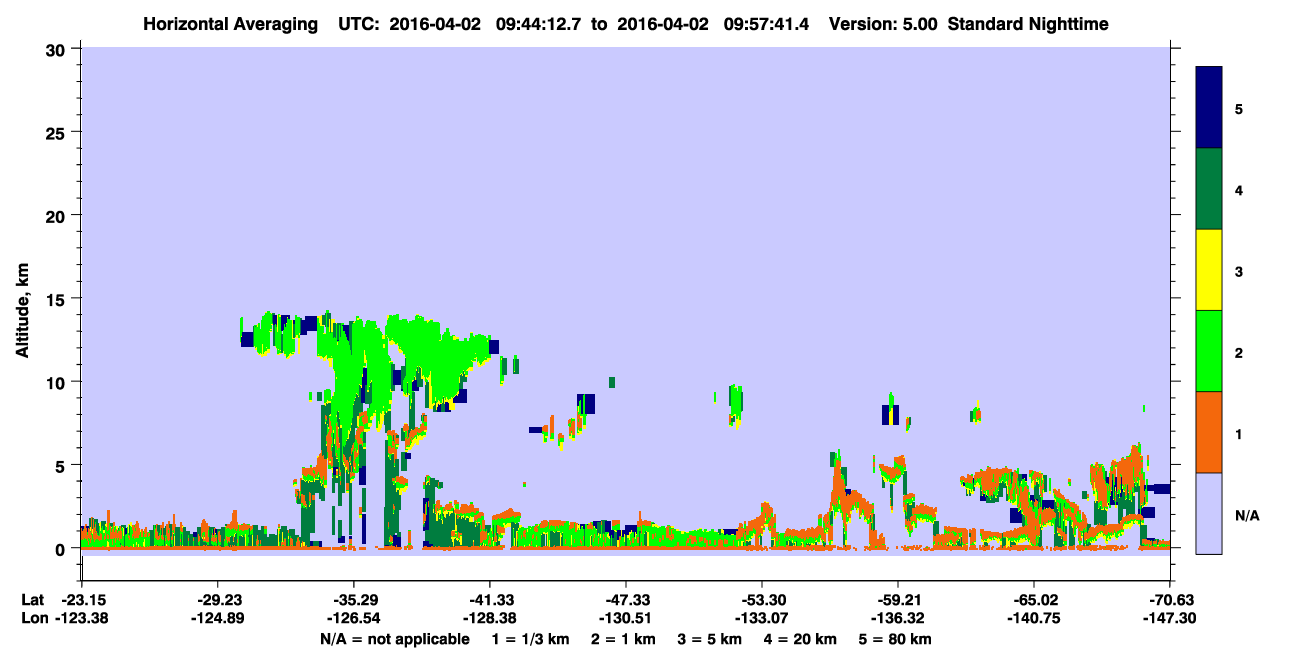Click the latitude value "-35.29"

pos(354,600)
